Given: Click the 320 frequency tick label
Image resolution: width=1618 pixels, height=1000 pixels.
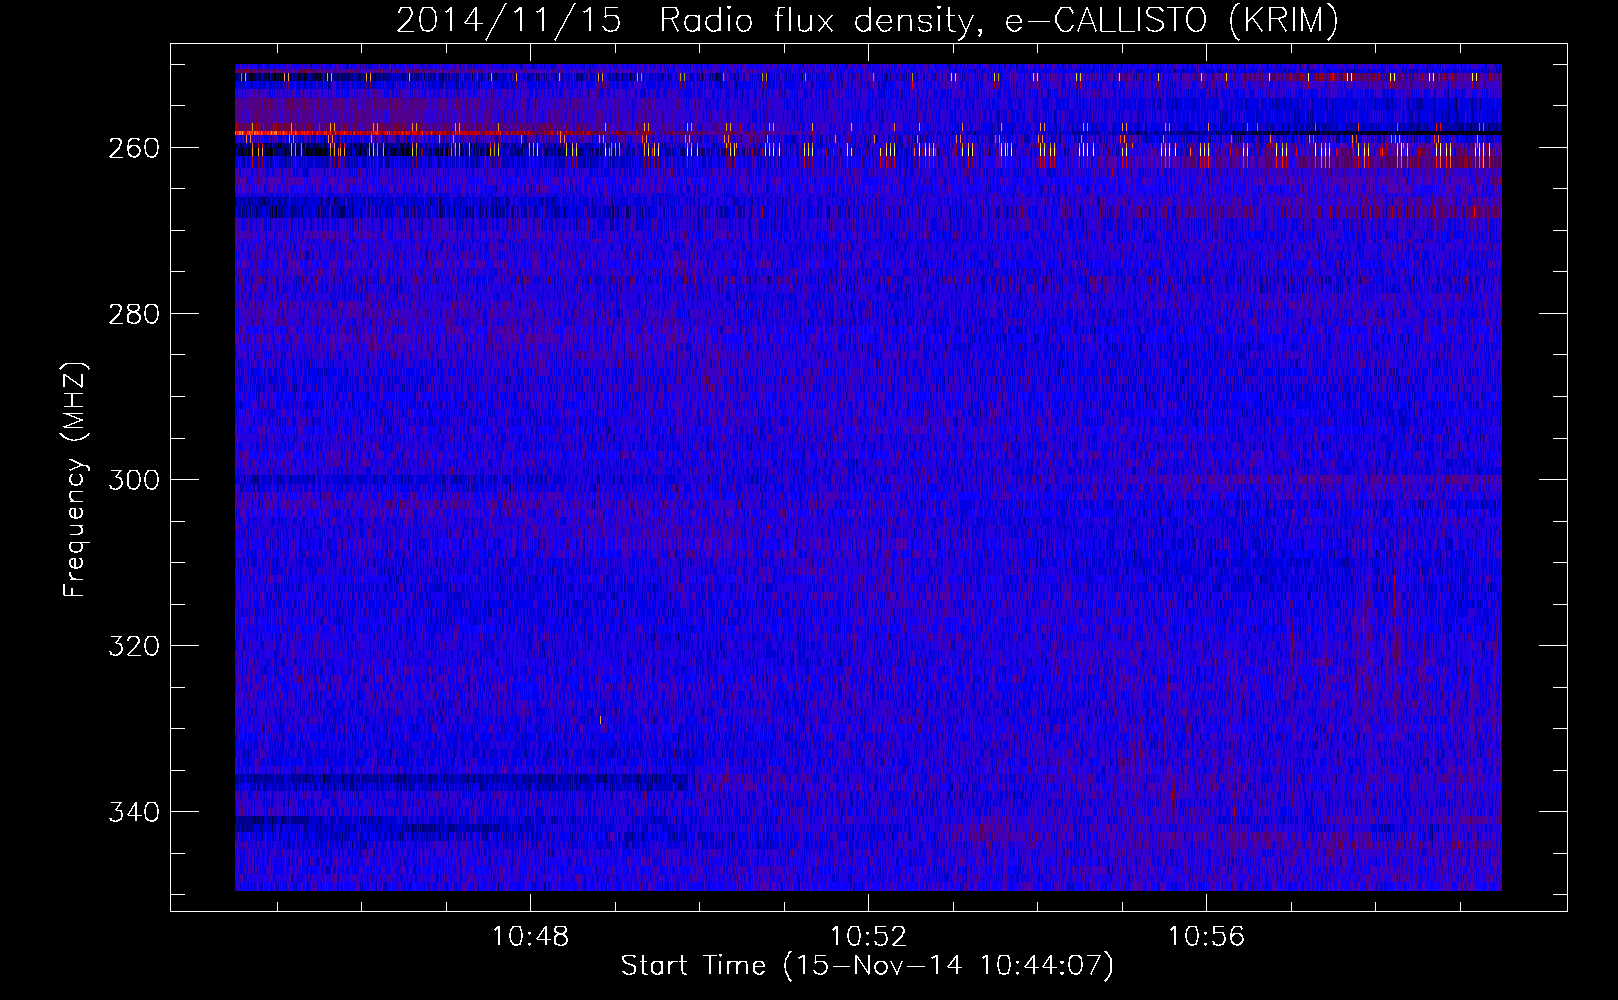Looking at the screenshot, I should click(133, 646).
